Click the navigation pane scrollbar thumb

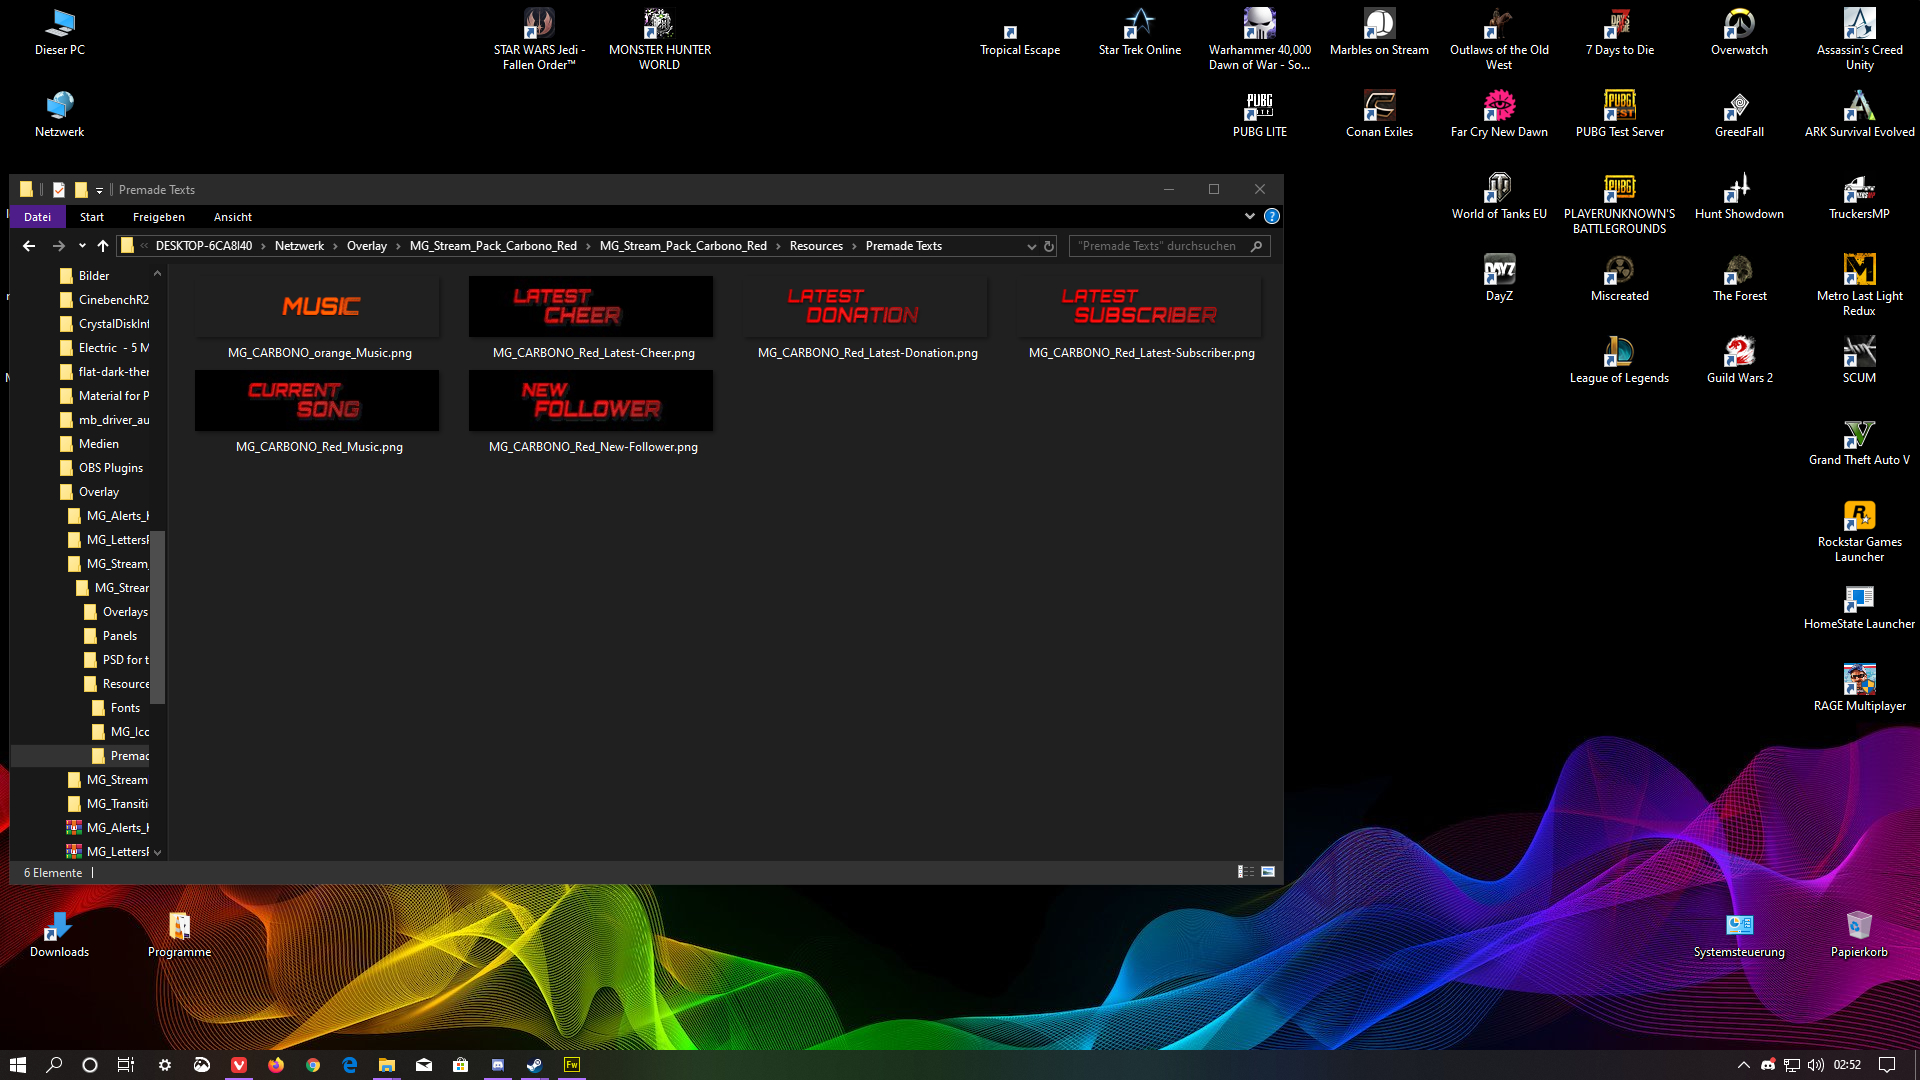click(x=157, y=616)
